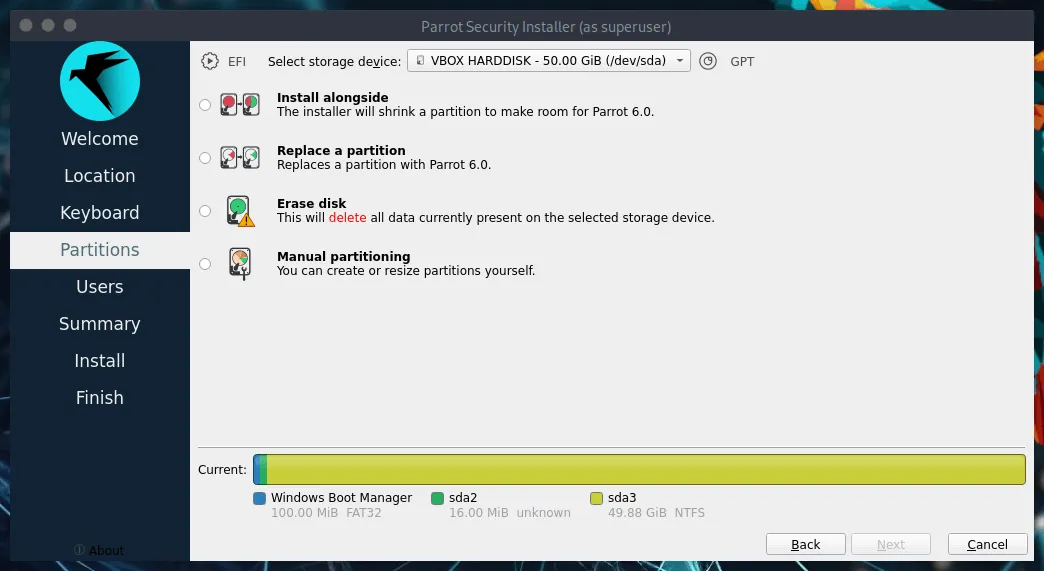
Task: Click the Back button
Action: pyautogui.click(x=806, y=544)
